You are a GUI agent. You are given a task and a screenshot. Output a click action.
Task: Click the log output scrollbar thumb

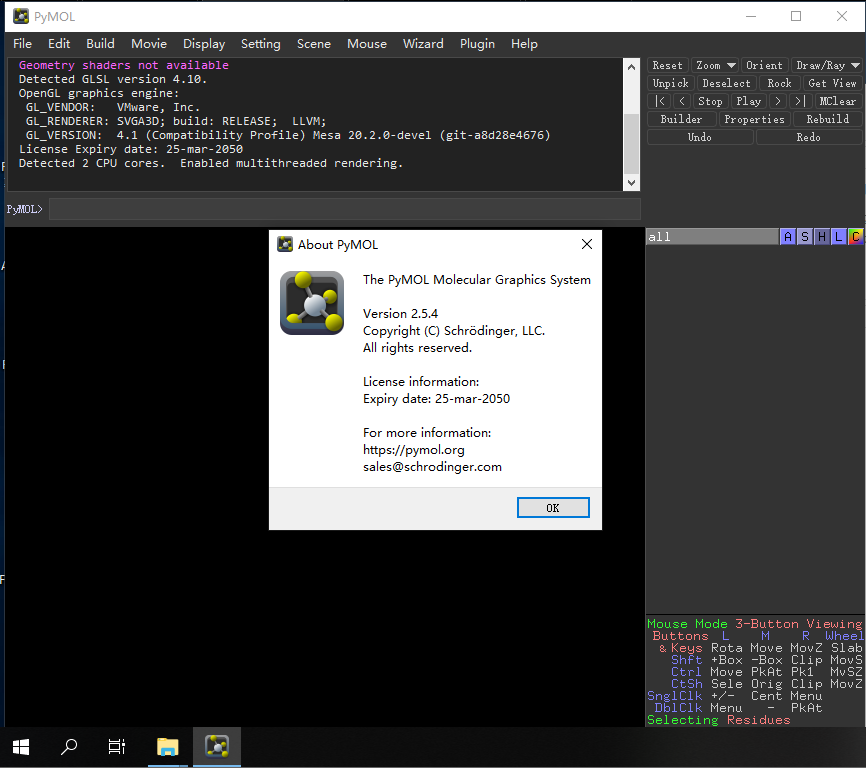[x=631, y=143]
